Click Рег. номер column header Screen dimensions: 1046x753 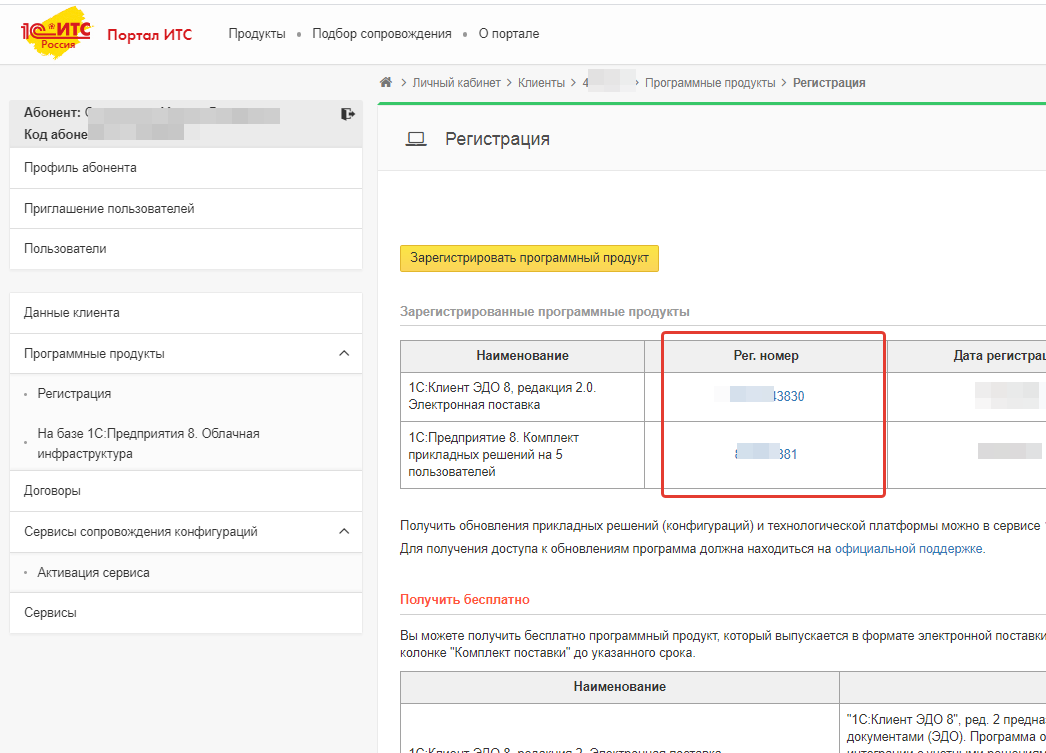click(x=766, y=356)
